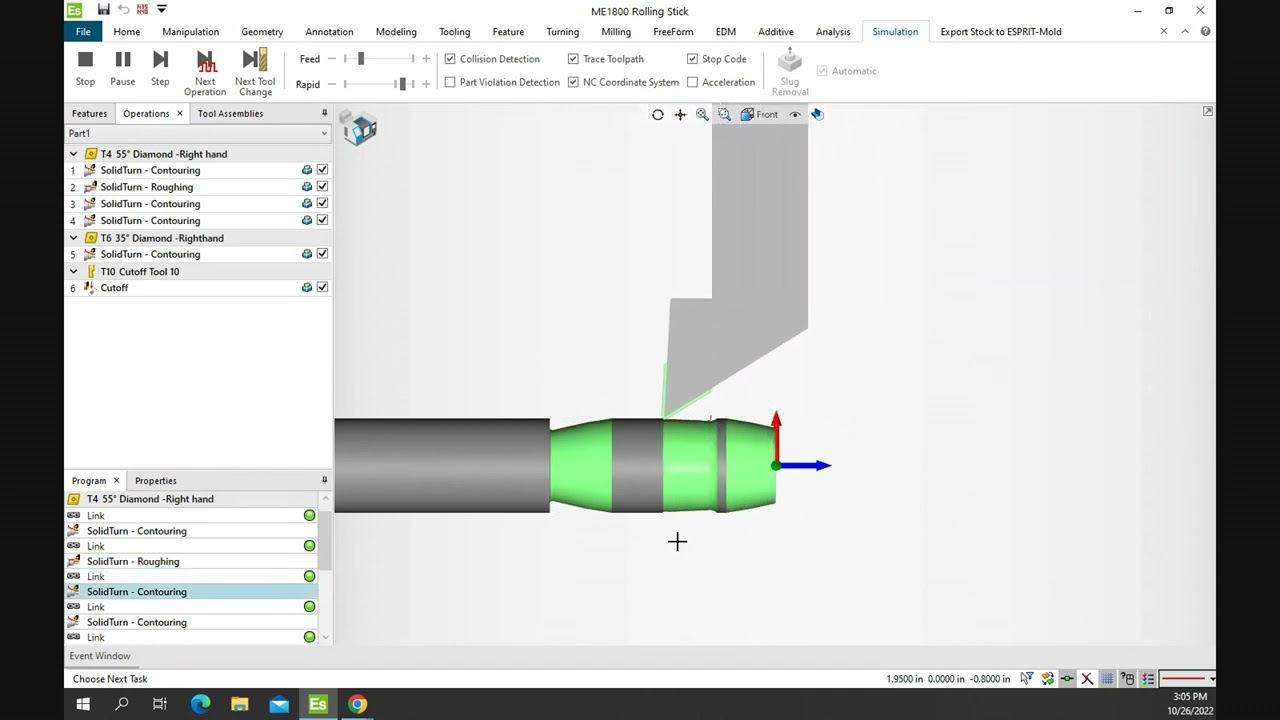The height and width of the screenshot is (720, 1280).
Task: Click the X intersection snap icon
Action: [x=1087, y=679]
